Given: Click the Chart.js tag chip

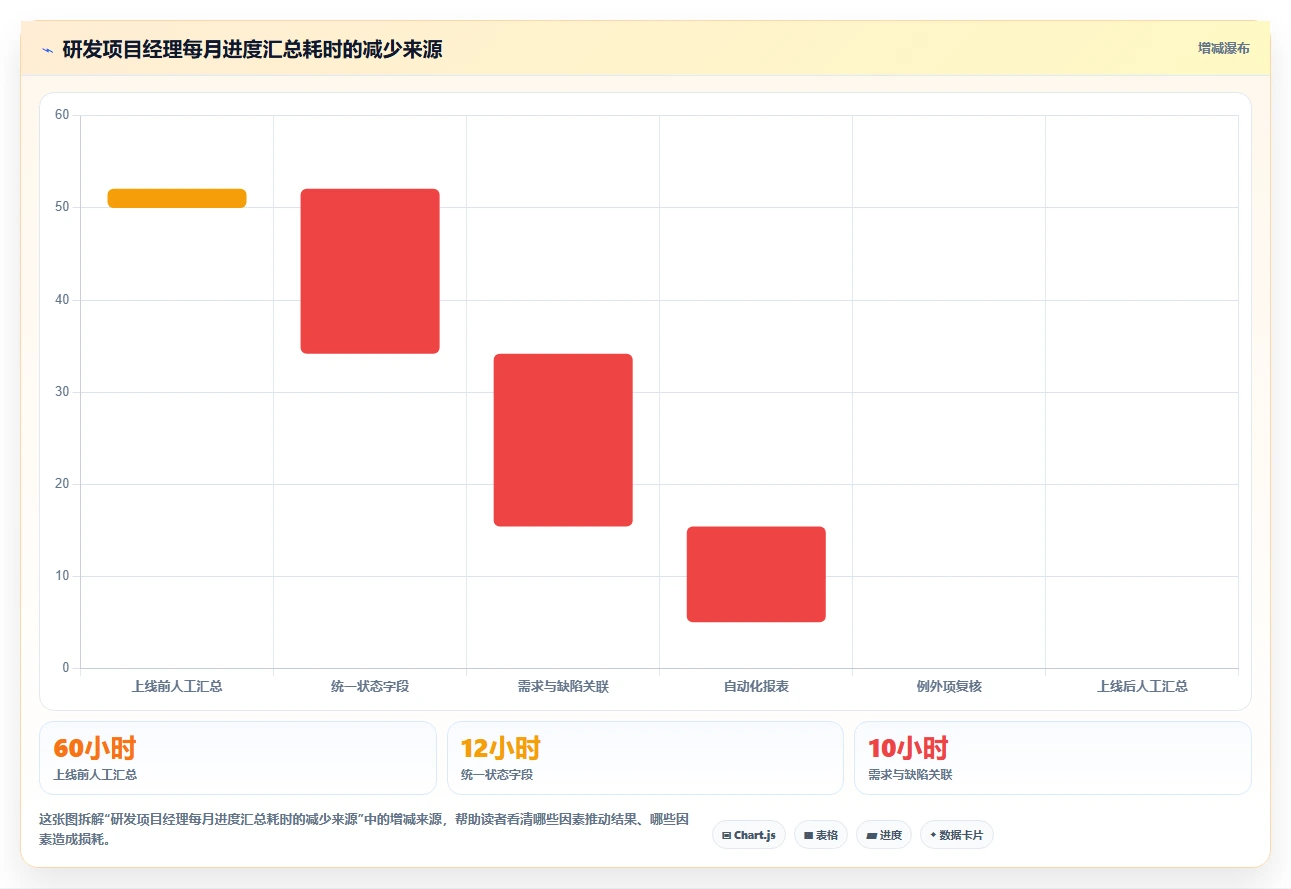Looking at the screenshot, I should click(x=749, y=835).
